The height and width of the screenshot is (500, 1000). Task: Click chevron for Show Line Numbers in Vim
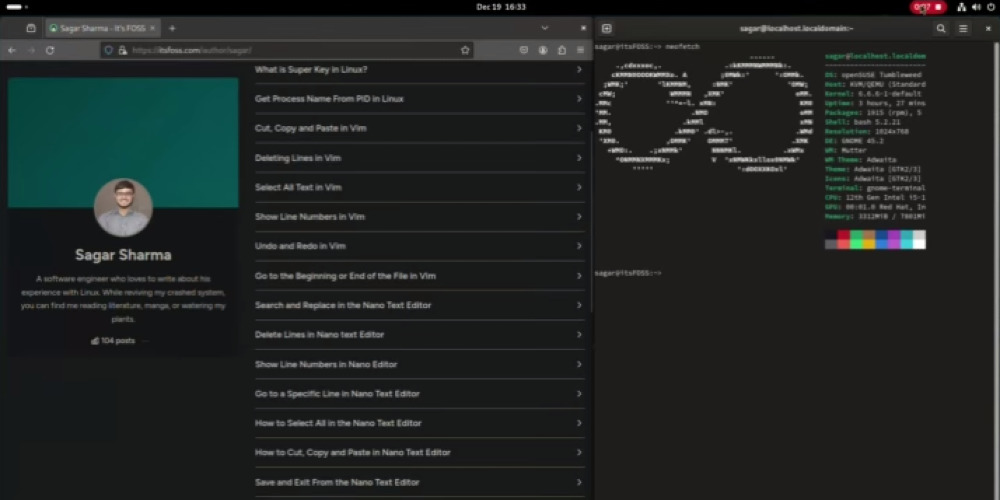(579, 217)
